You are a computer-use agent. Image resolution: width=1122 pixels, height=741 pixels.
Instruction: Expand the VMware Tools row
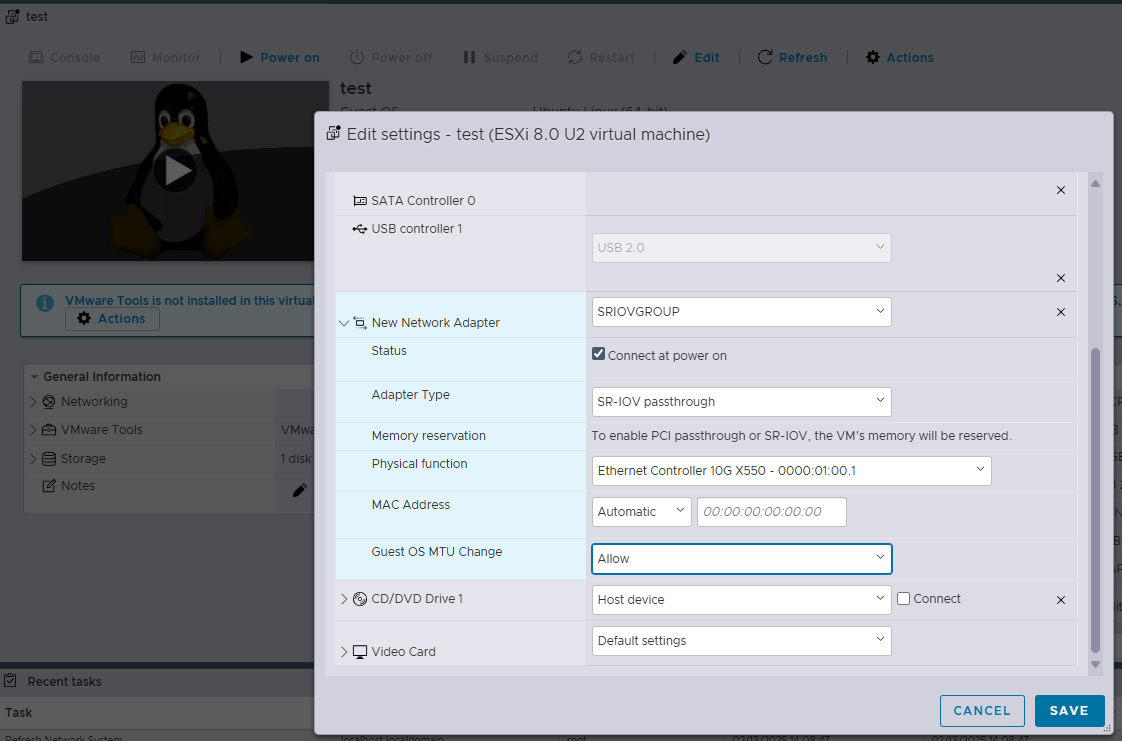pos(33,430)
